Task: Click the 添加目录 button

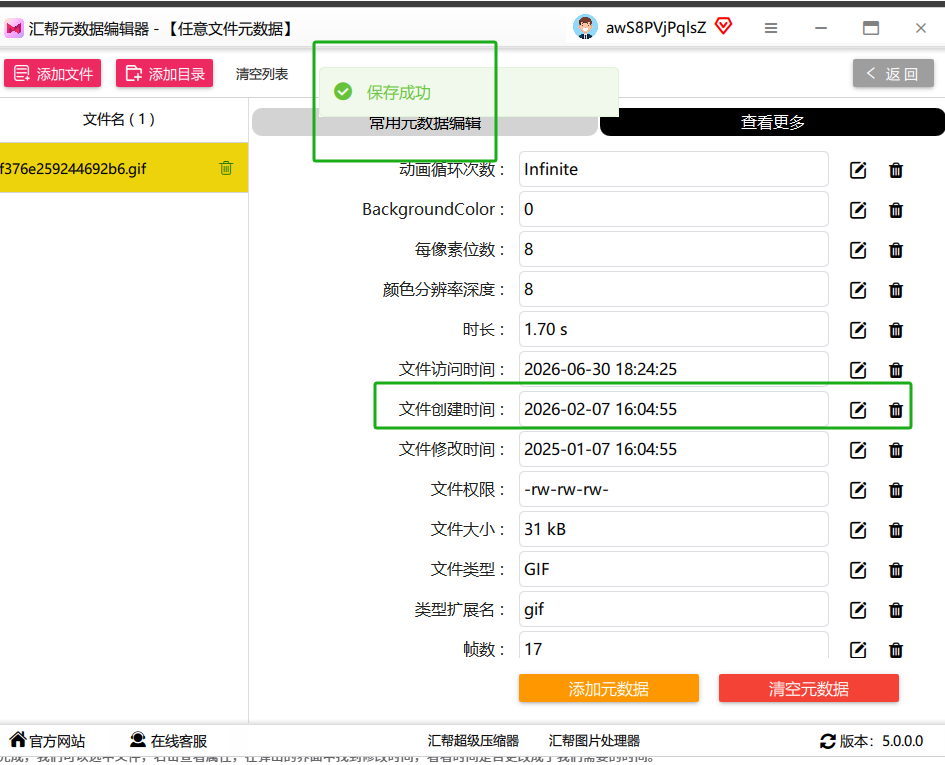Action: [x=165, y=74]
